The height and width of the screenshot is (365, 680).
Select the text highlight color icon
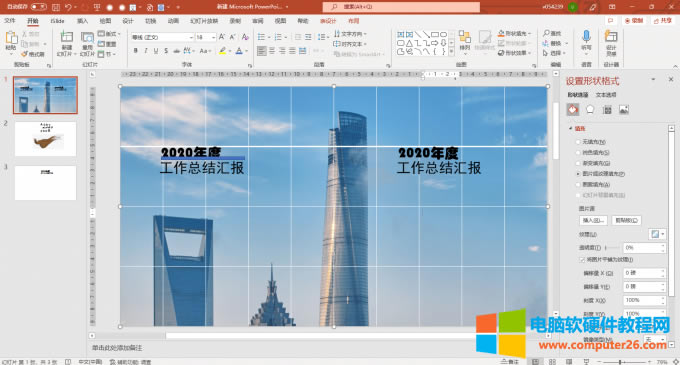222,51
